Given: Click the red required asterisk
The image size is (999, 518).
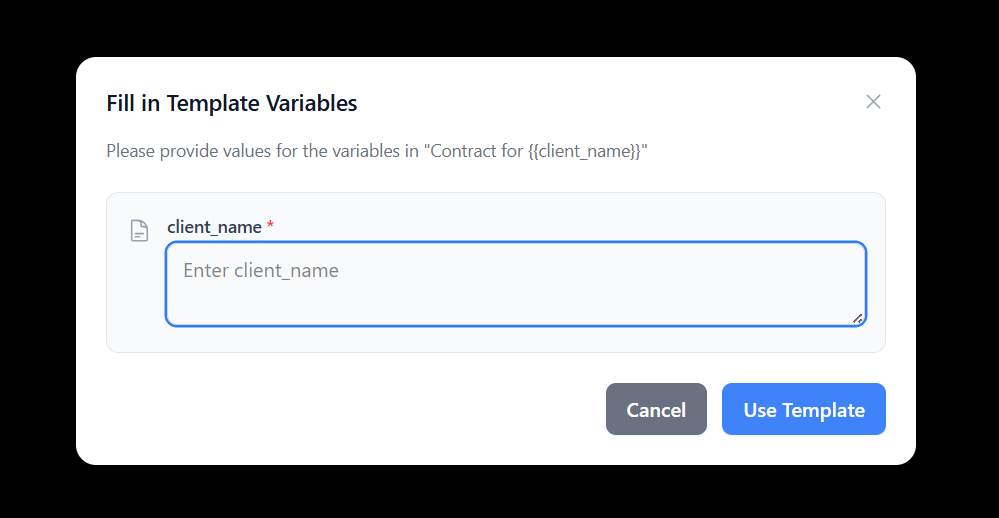Looking at the screenshot, I should tap(270, 226).
